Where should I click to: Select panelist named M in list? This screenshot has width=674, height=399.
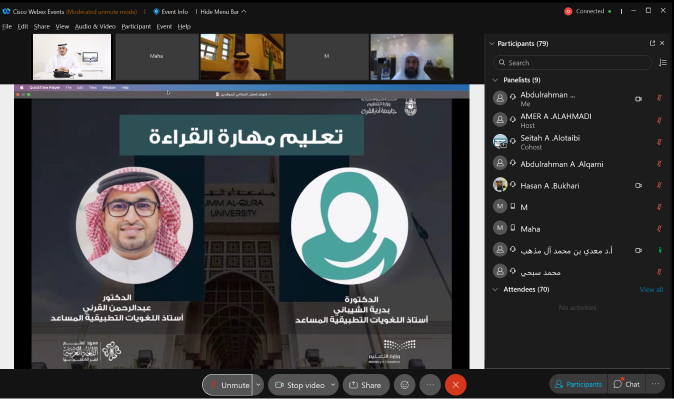click(578, 207)
